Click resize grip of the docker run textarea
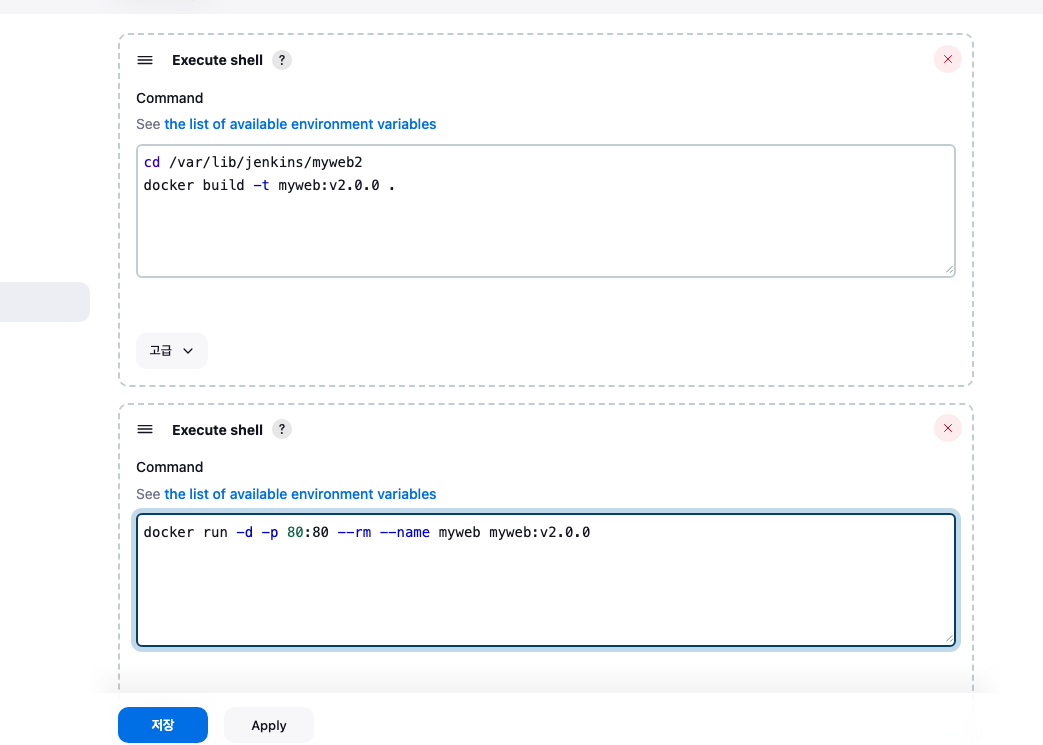The width and height of the screenshot is (1043, 745). 949,639
